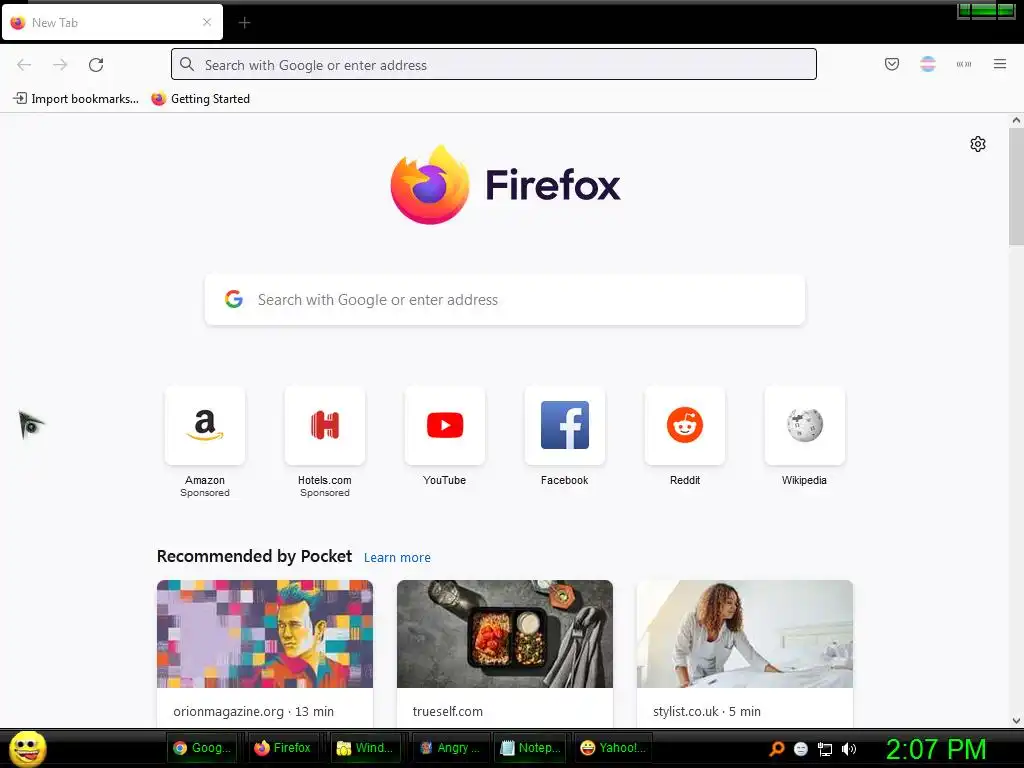Open the volume speaker tray icon

[x=849, y=749]
